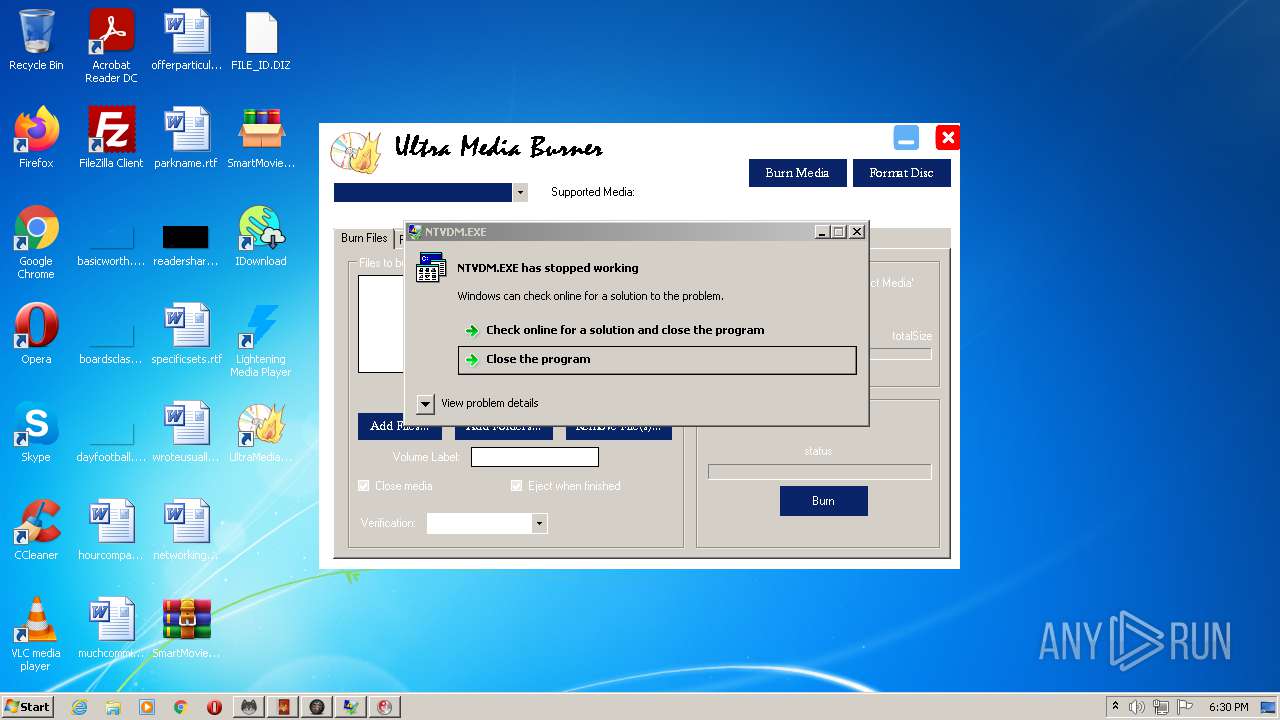
Task: Open Lightening Media Player shortcut
Action: tap(261, 341)
